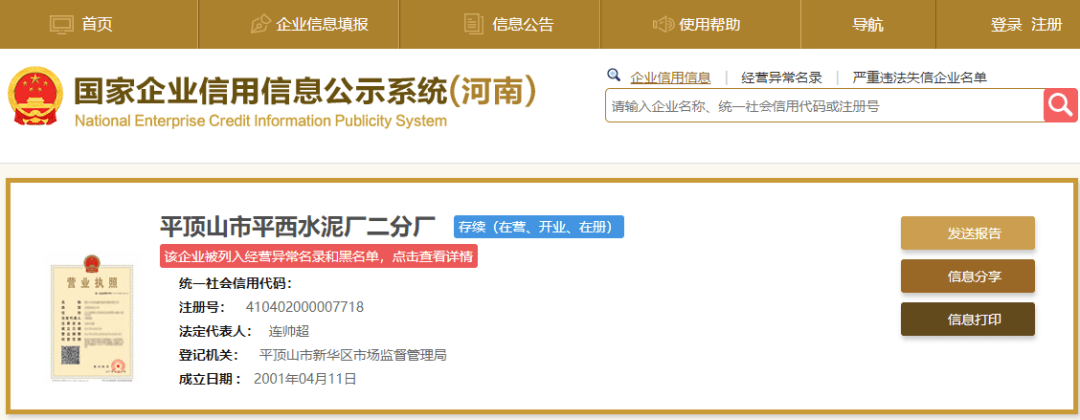The height and width of the screenshot is (420, 1080).
Task: Switch to the 经营异常名录 search tab
Action: [781, 78]
